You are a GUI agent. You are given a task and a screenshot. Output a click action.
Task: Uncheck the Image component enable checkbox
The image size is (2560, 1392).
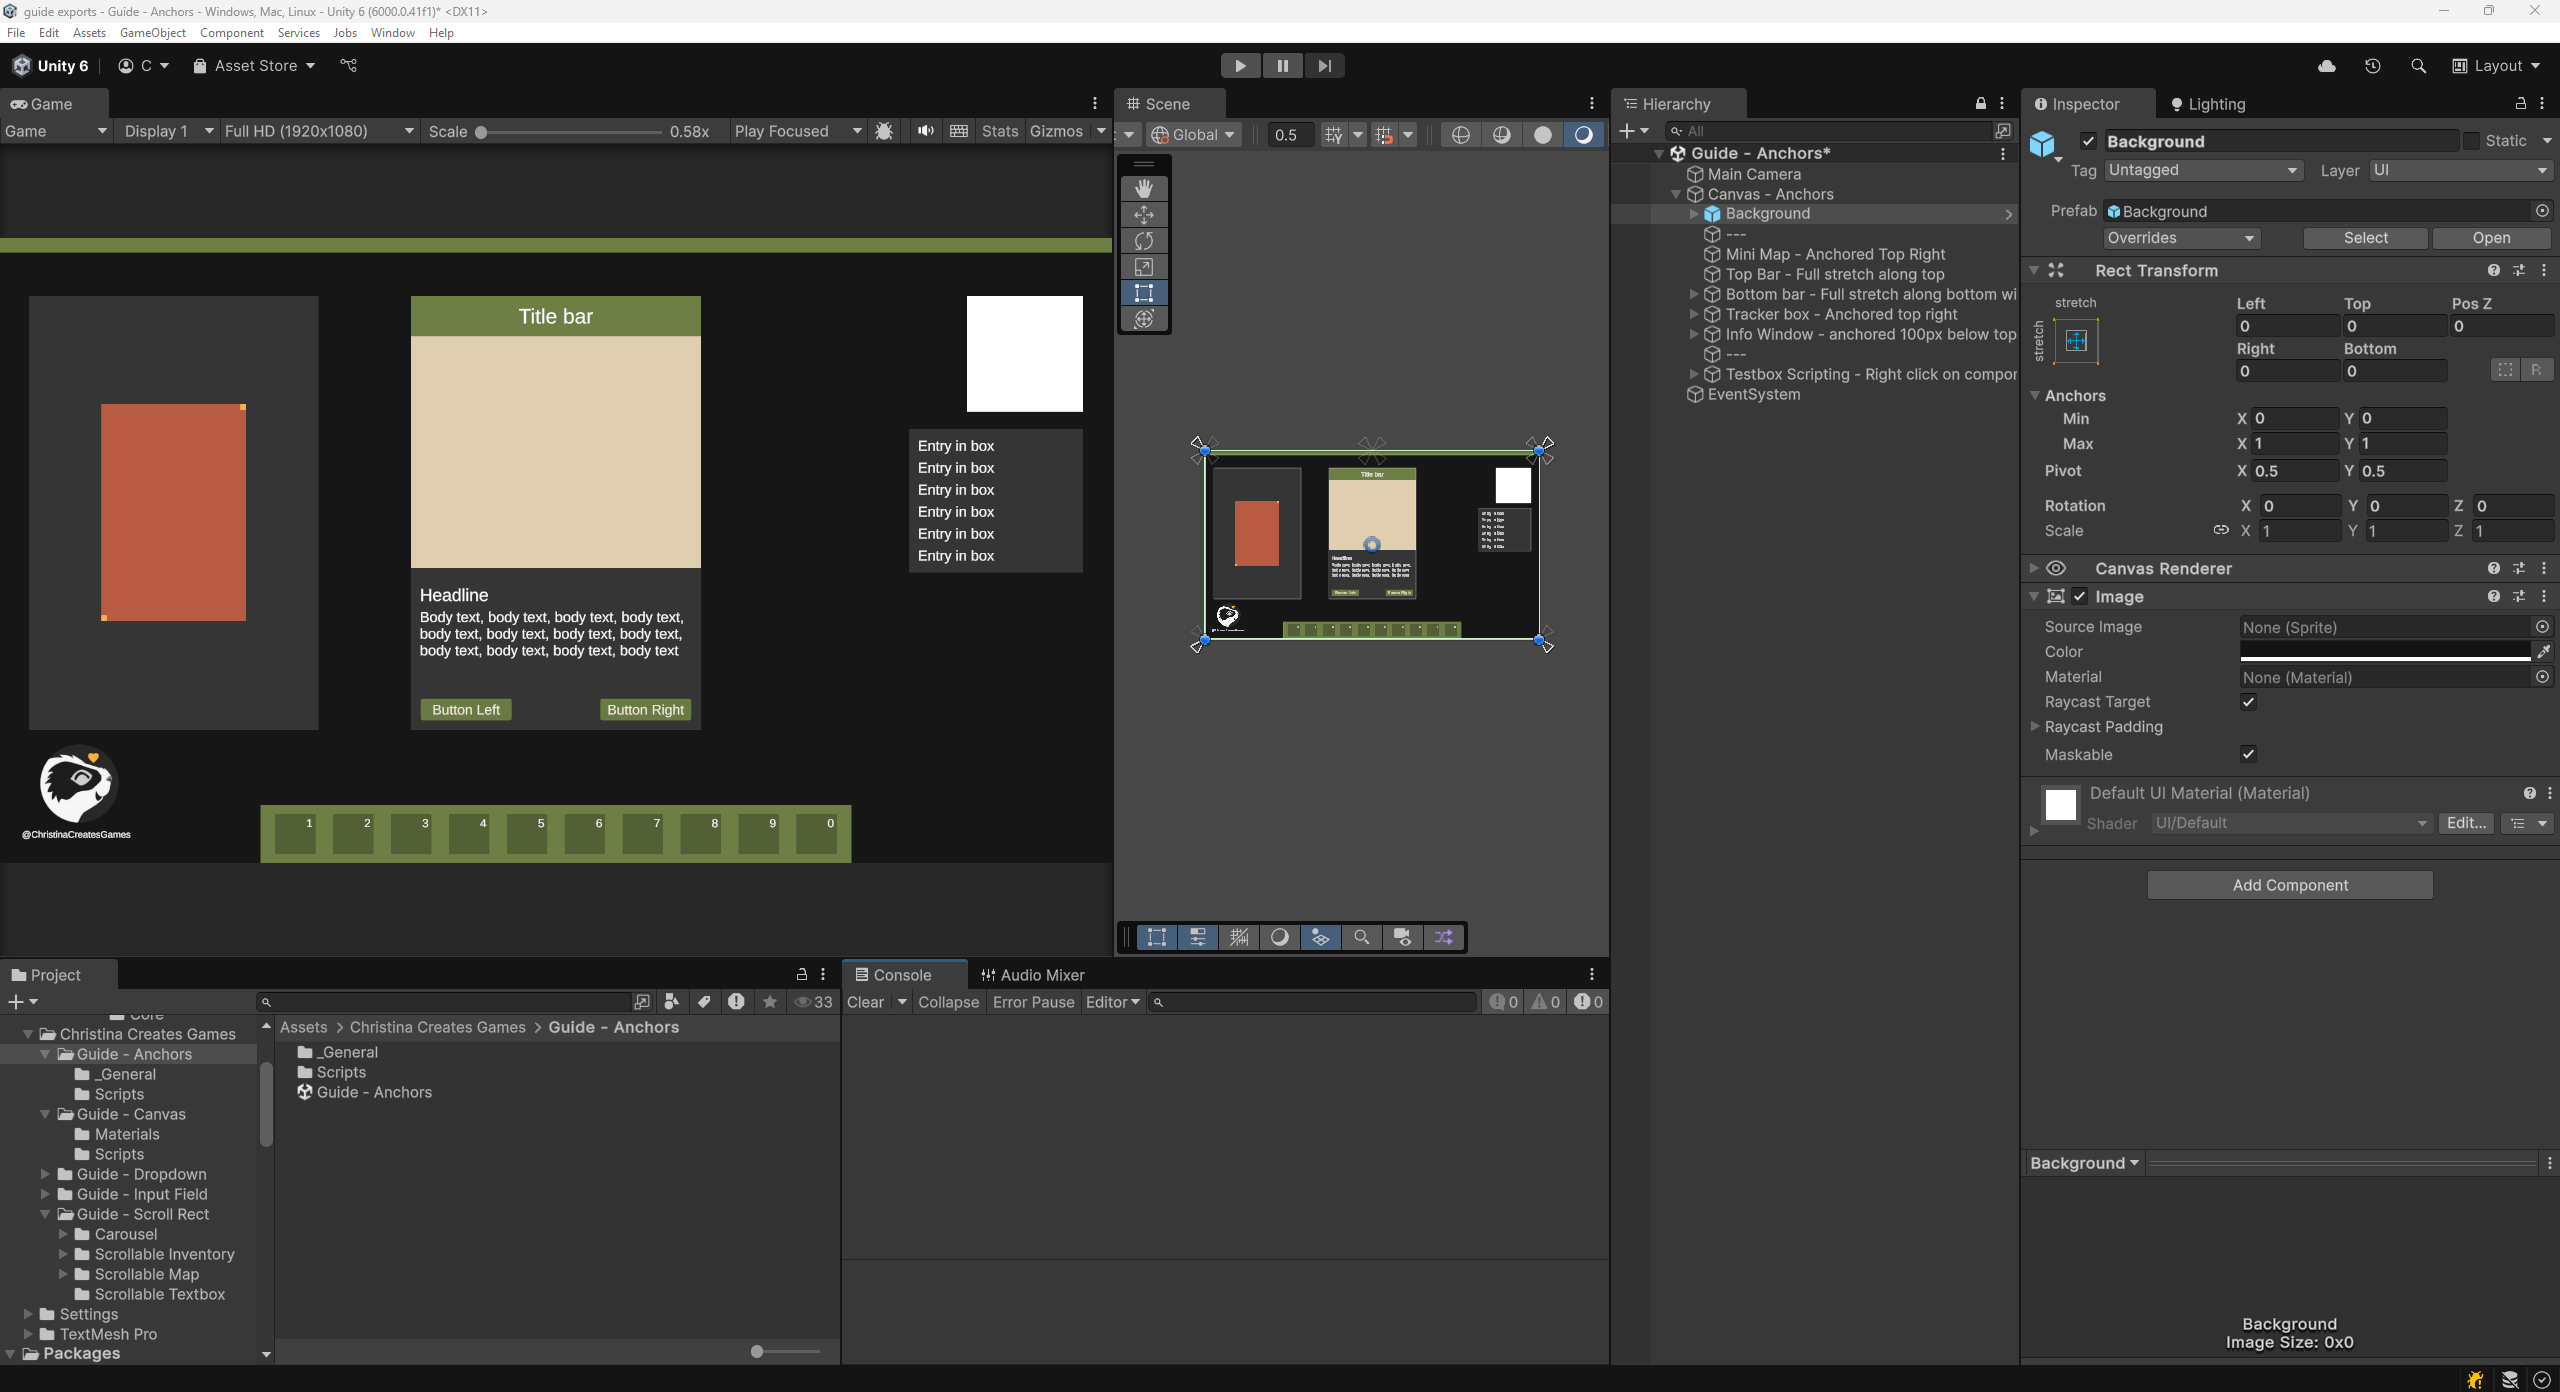click(x=2080, y=597)
